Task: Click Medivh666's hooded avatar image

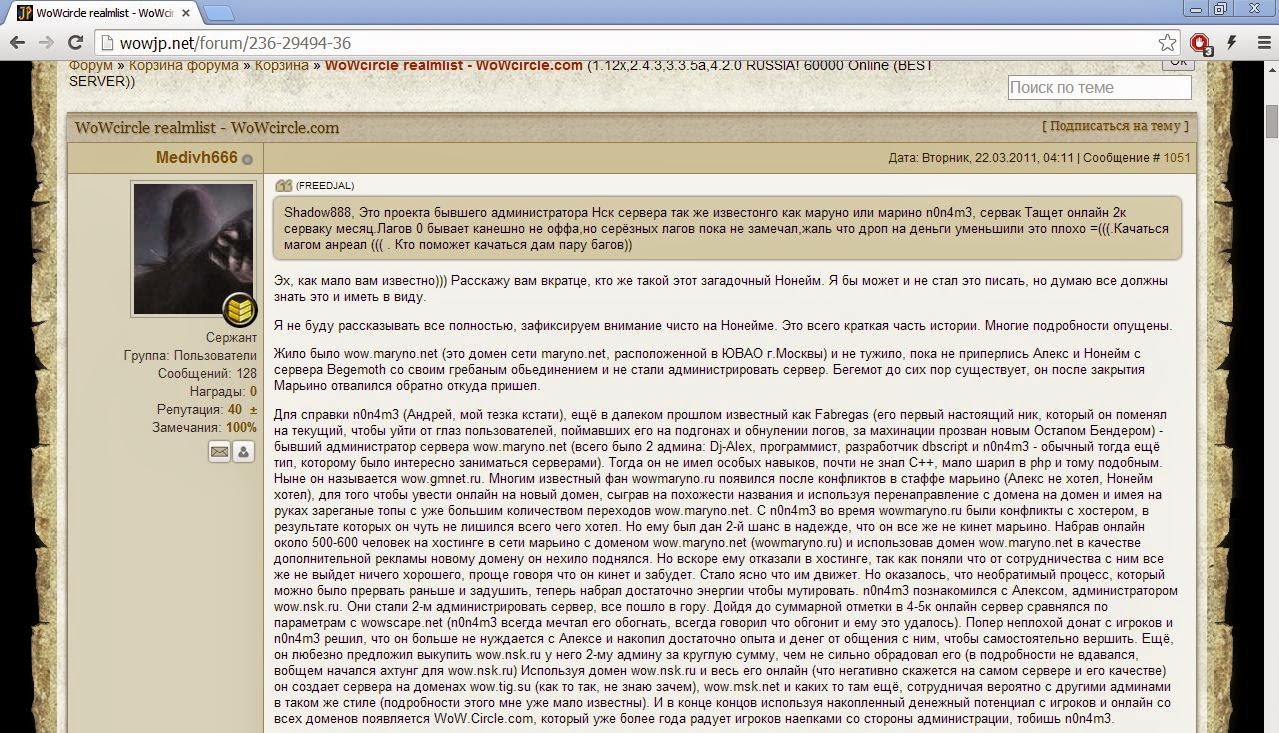Action: coord(193,249)
